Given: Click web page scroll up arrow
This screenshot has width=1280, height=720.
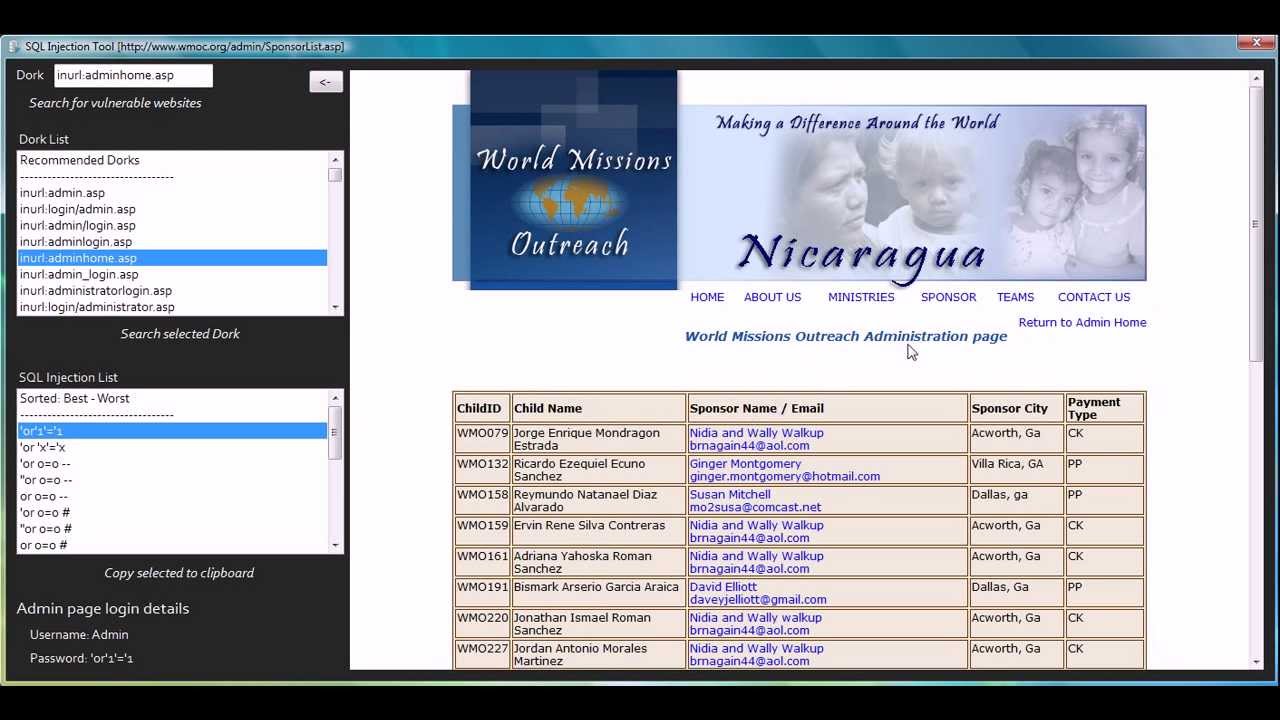Looking at the screenshot, I should pyautogui.click(x=1256, y=78).
